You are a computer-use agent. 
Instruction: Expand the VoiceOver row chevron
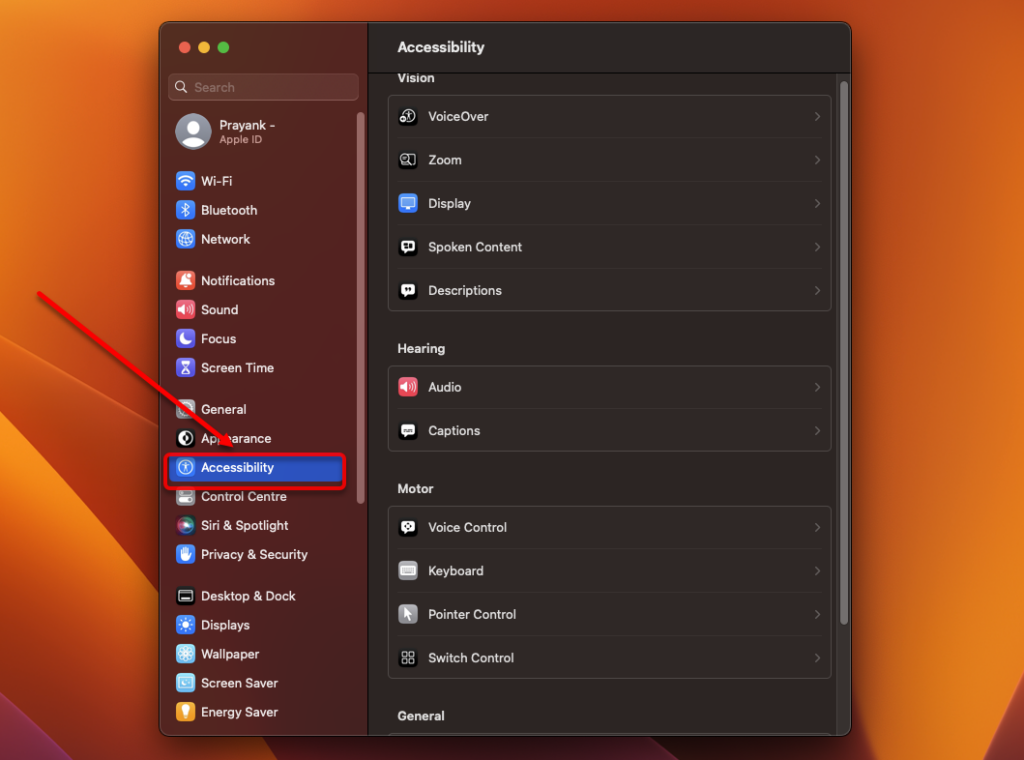(817, 116)
